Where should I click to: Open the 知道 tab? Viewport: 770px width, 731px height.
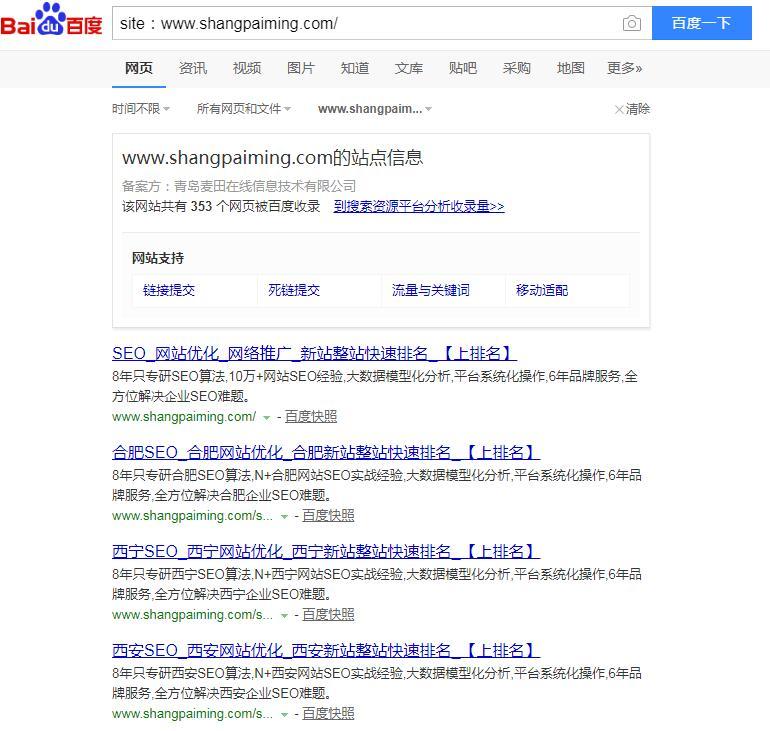tap(355, 68)
